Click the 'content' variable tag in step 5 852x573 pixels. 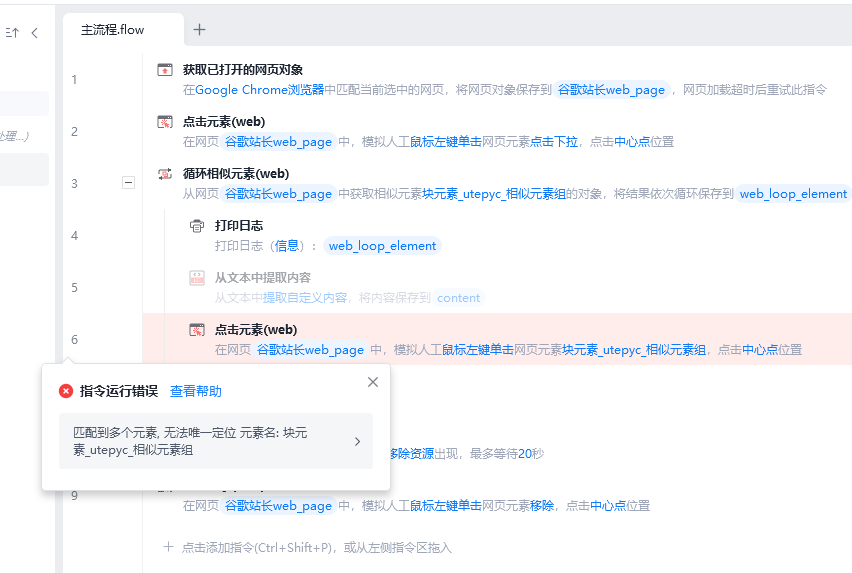459,298
